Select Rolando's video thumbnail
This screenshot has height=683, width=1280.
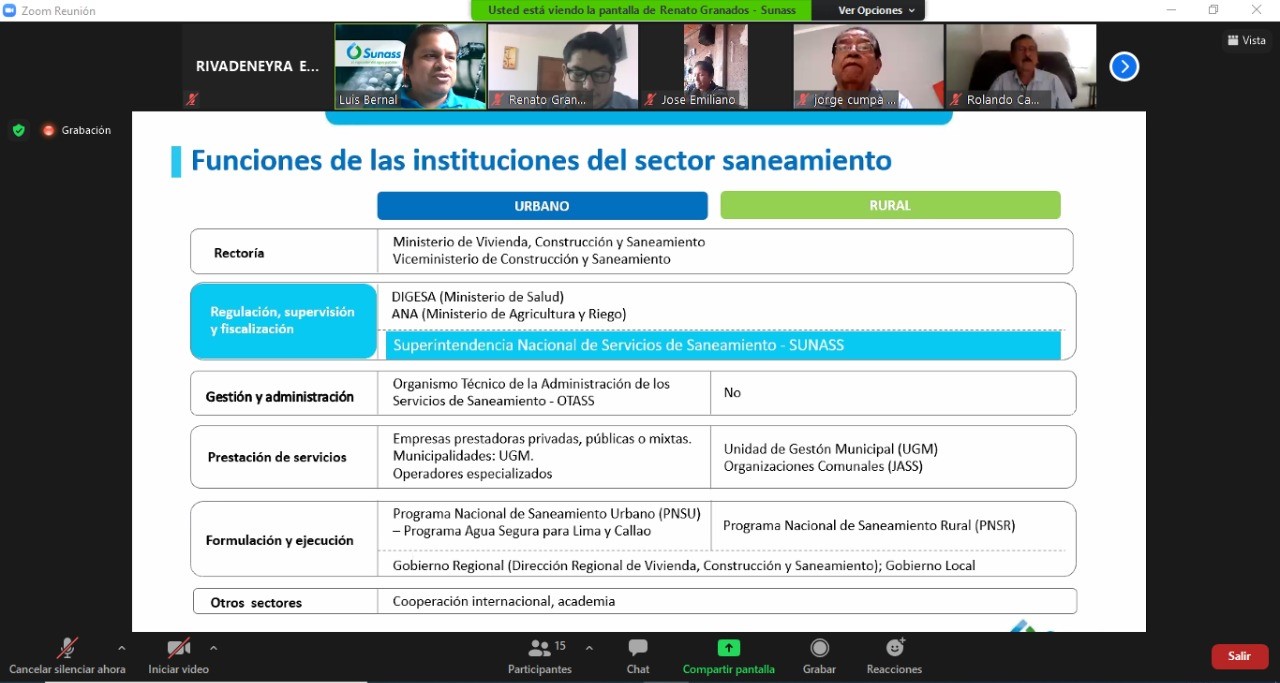[x=1021, y=66]
